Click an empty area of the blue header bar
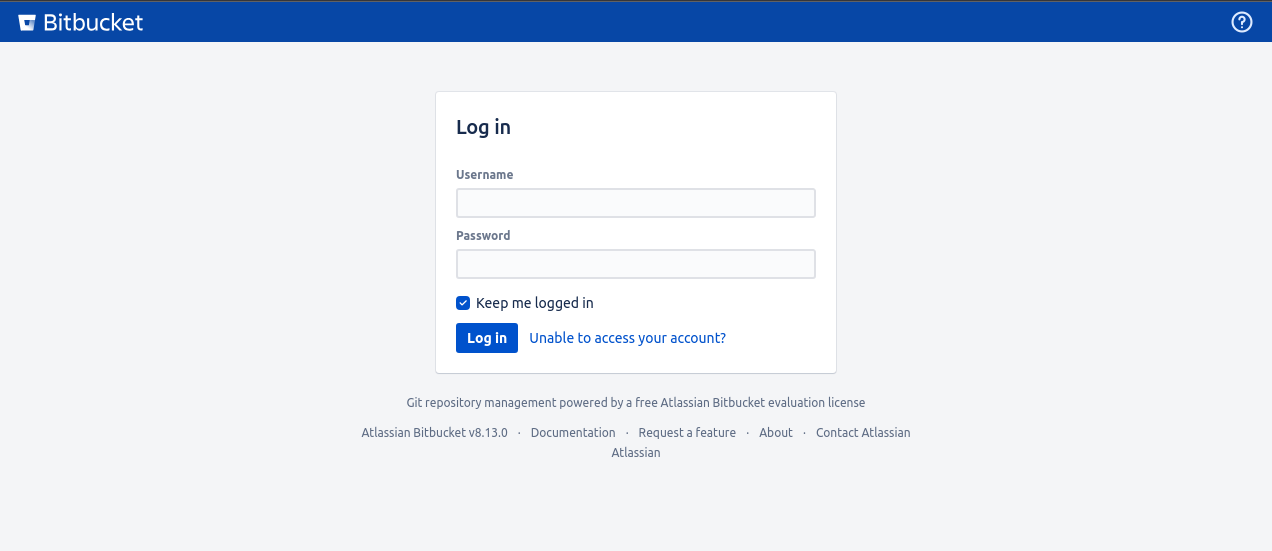This screenshot has height=551, width=1272. 640,22
